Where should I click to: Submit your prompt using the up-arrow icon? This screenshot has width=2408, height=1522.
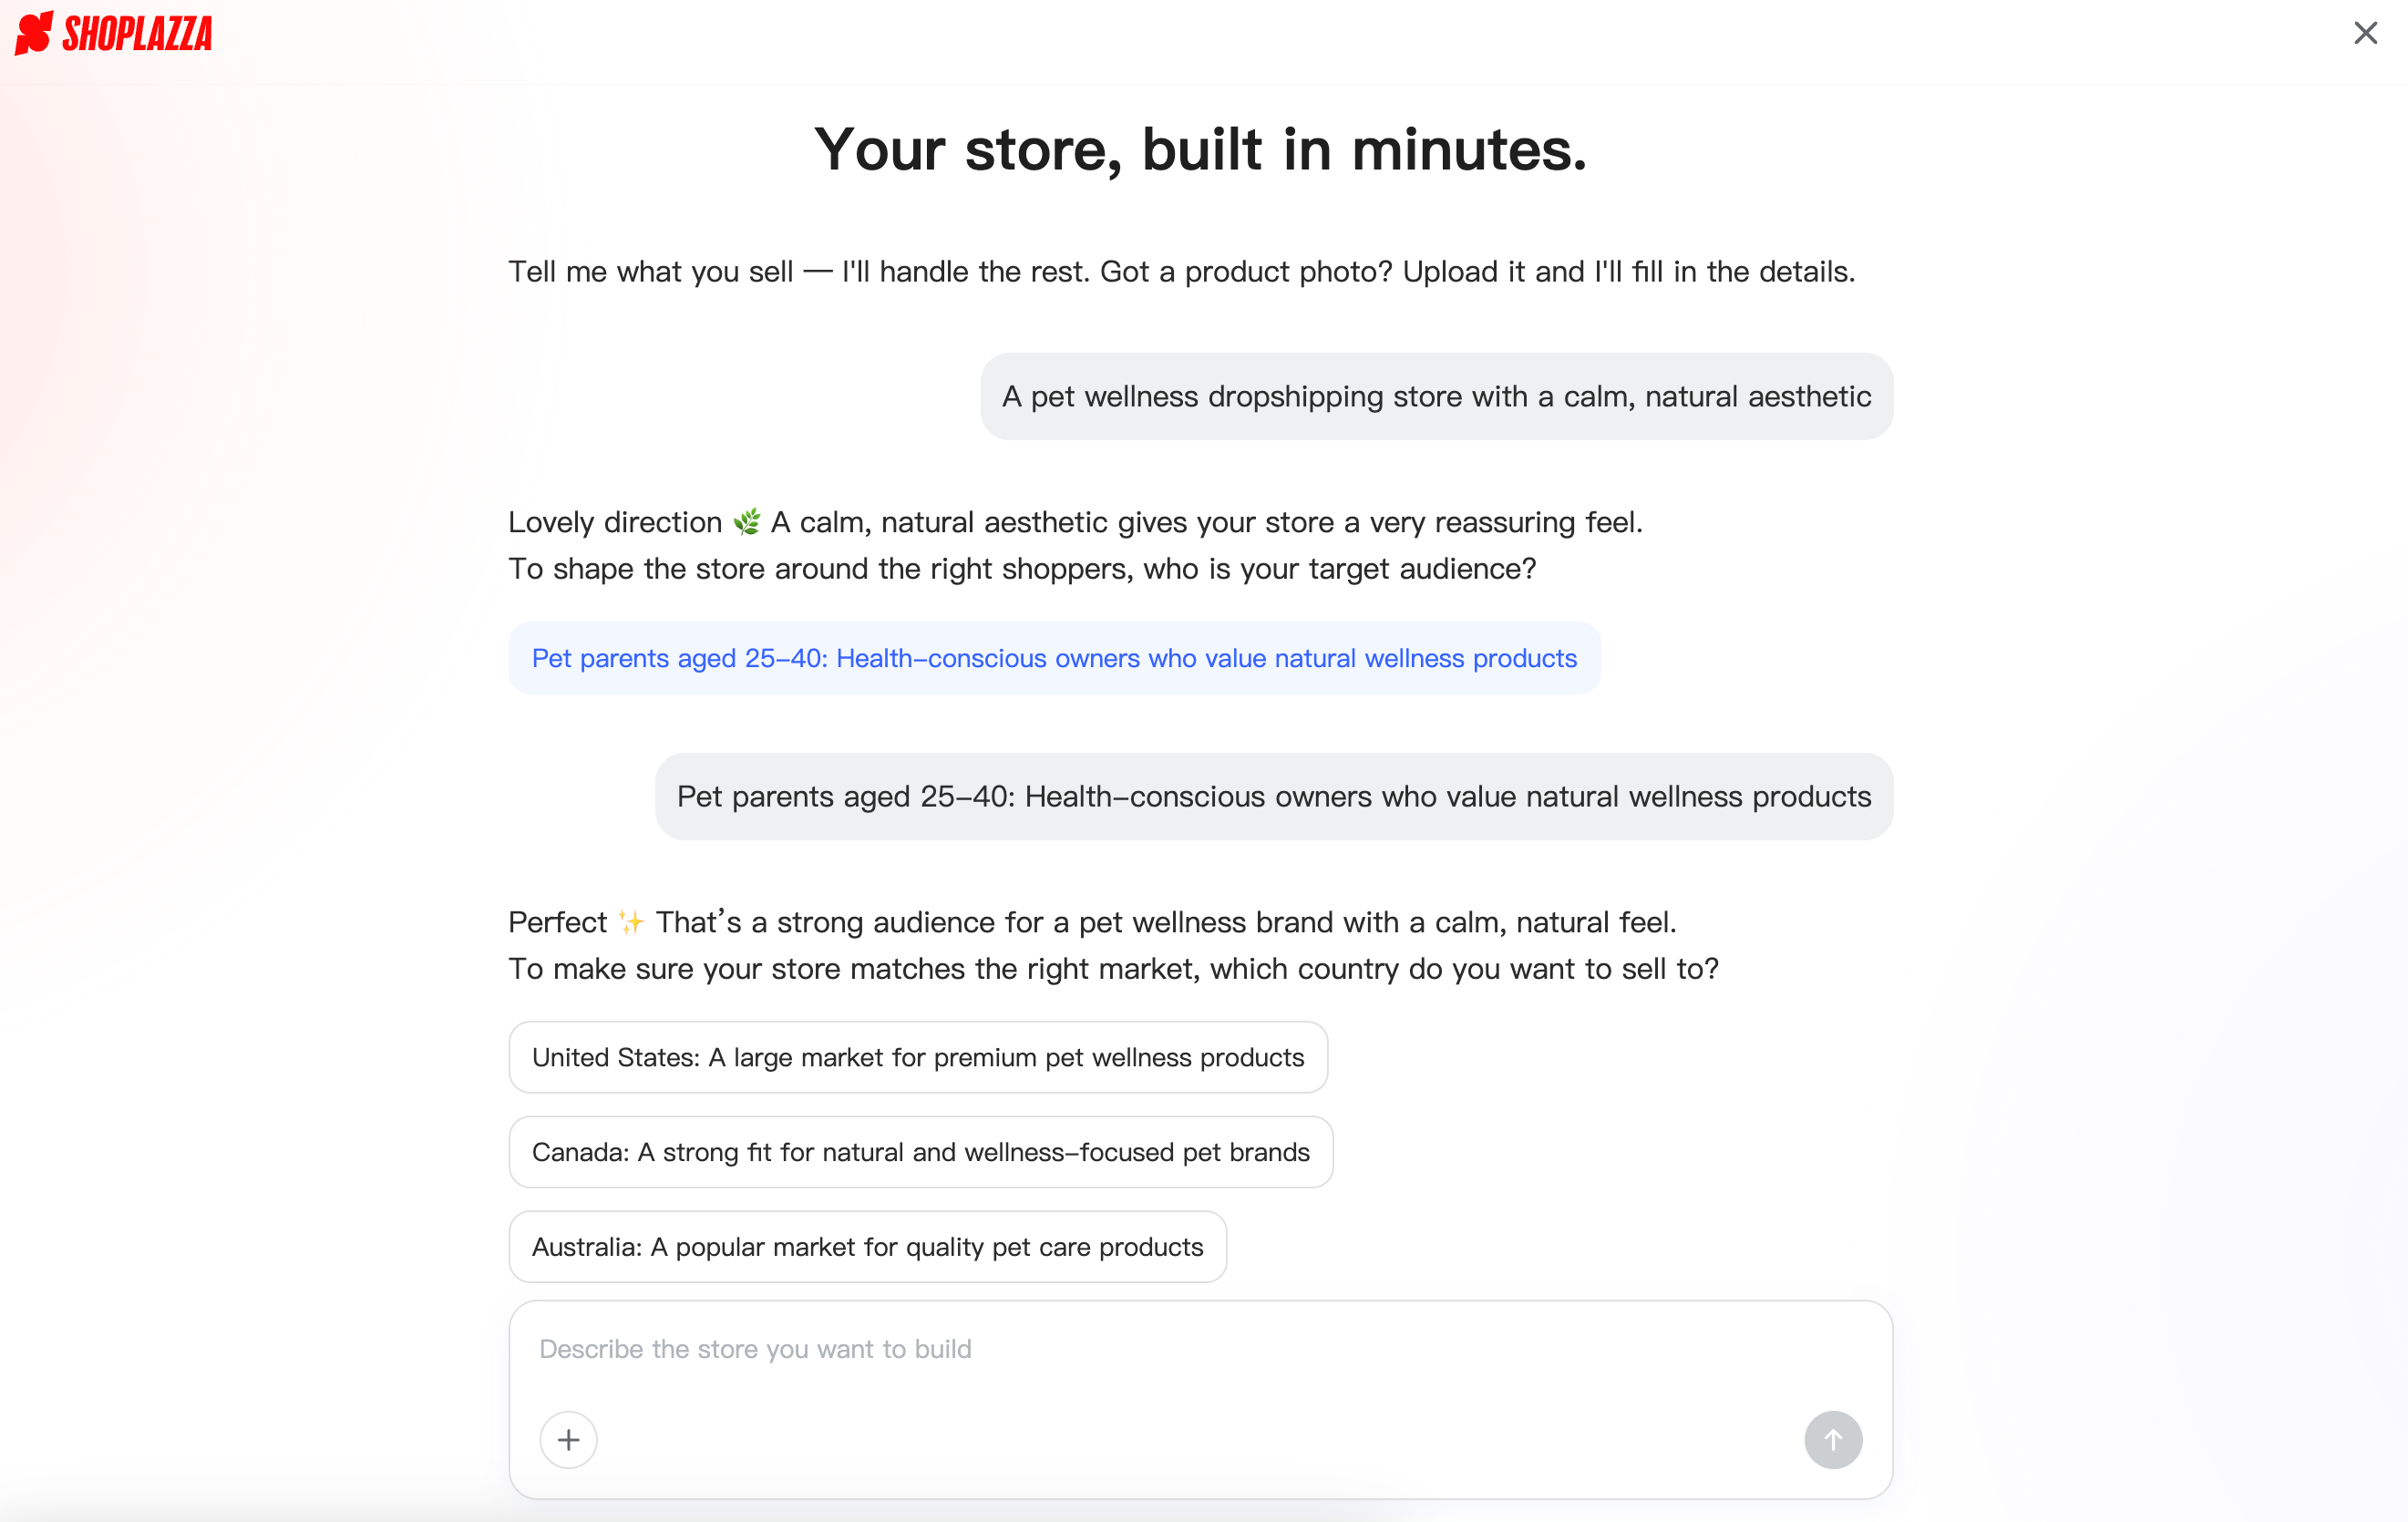pyautogui.click(x=1833, y=1440)
